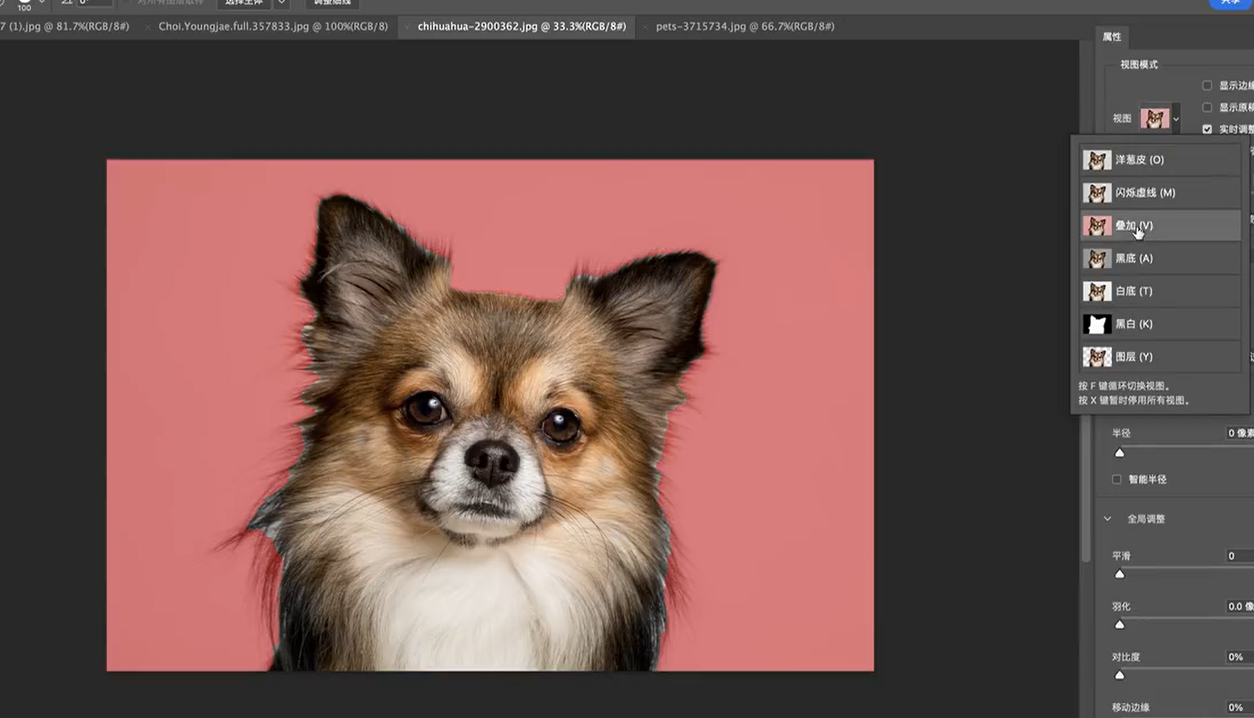1254x718 pixels.
Task: Click the Feather (羽化) slider handle
Action: 1120,625
